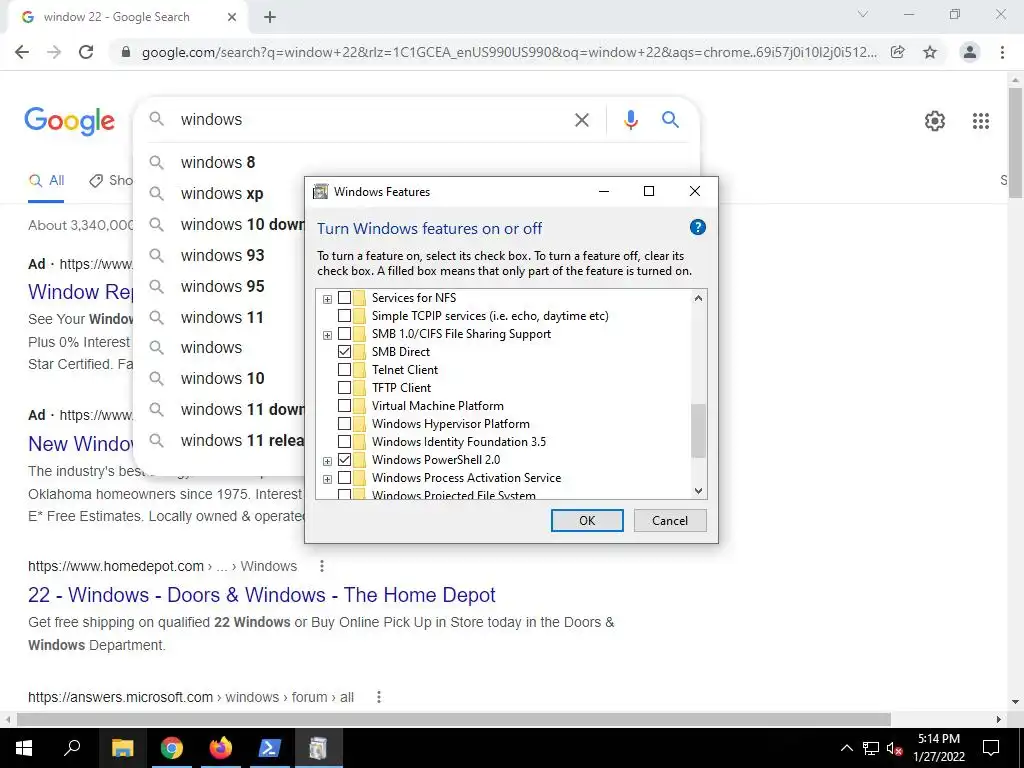Enable TFTP Client checkbox

344,388
